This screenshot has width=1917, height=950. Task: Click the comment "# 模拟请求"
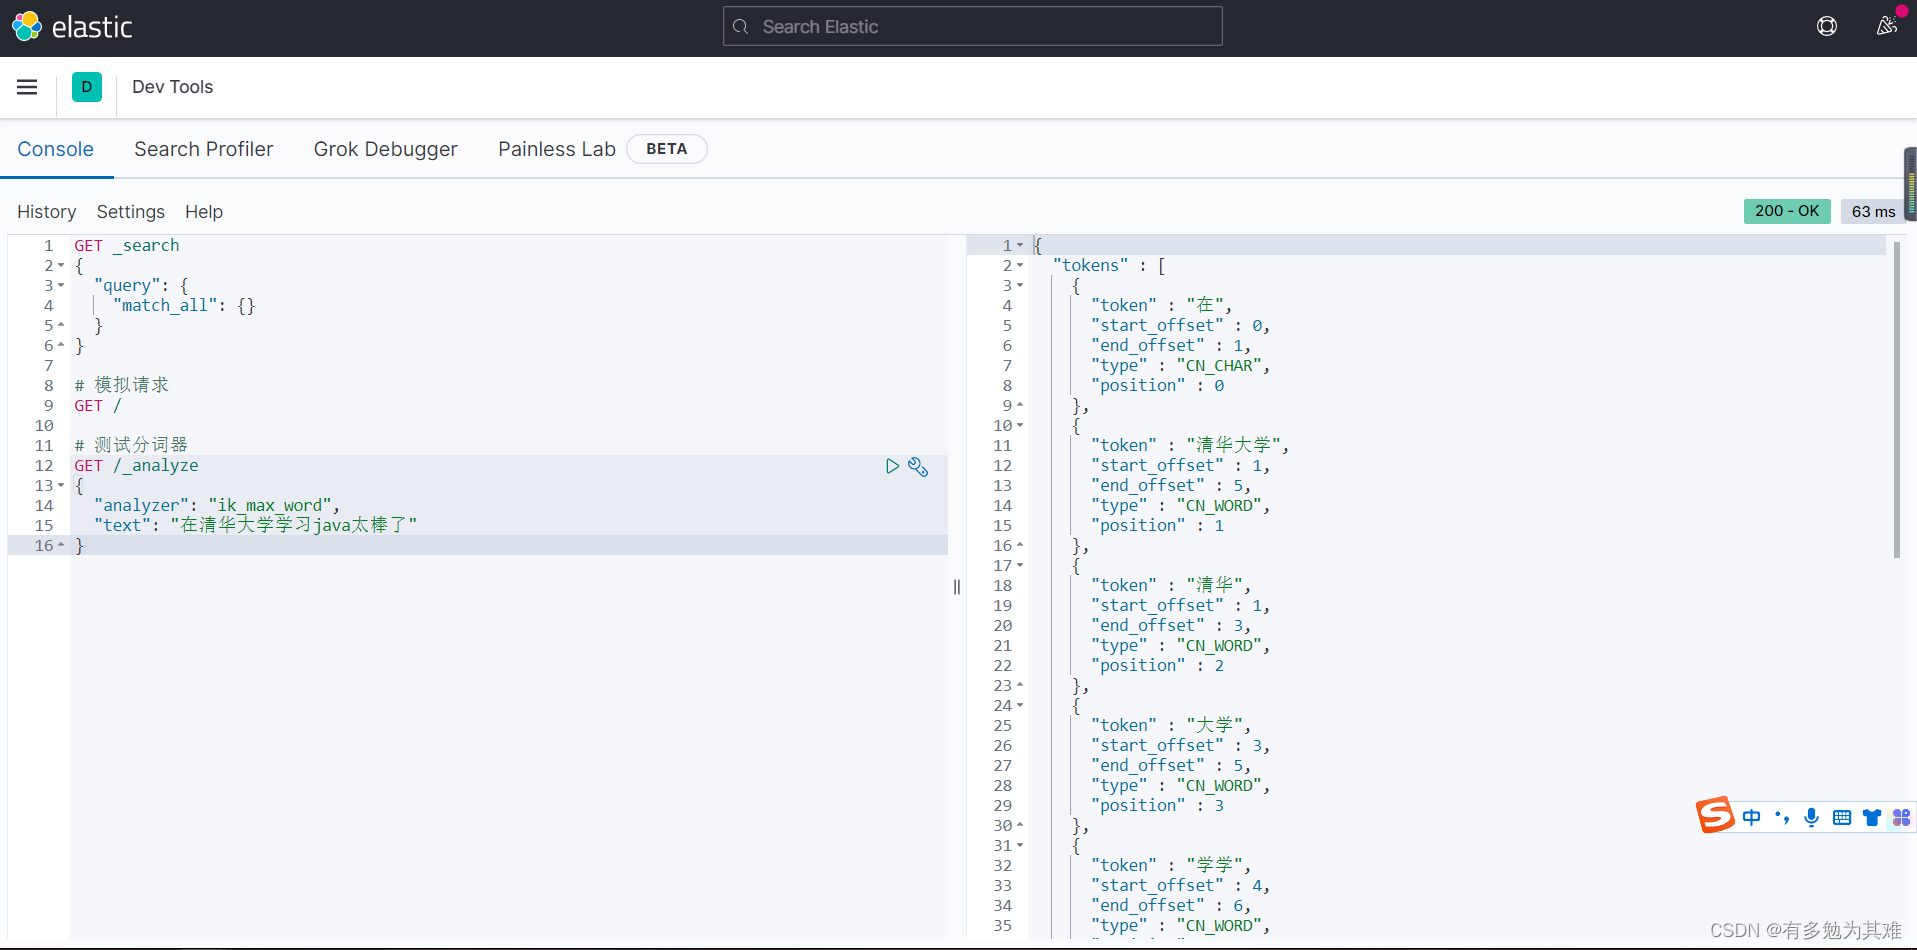(122, 385)
